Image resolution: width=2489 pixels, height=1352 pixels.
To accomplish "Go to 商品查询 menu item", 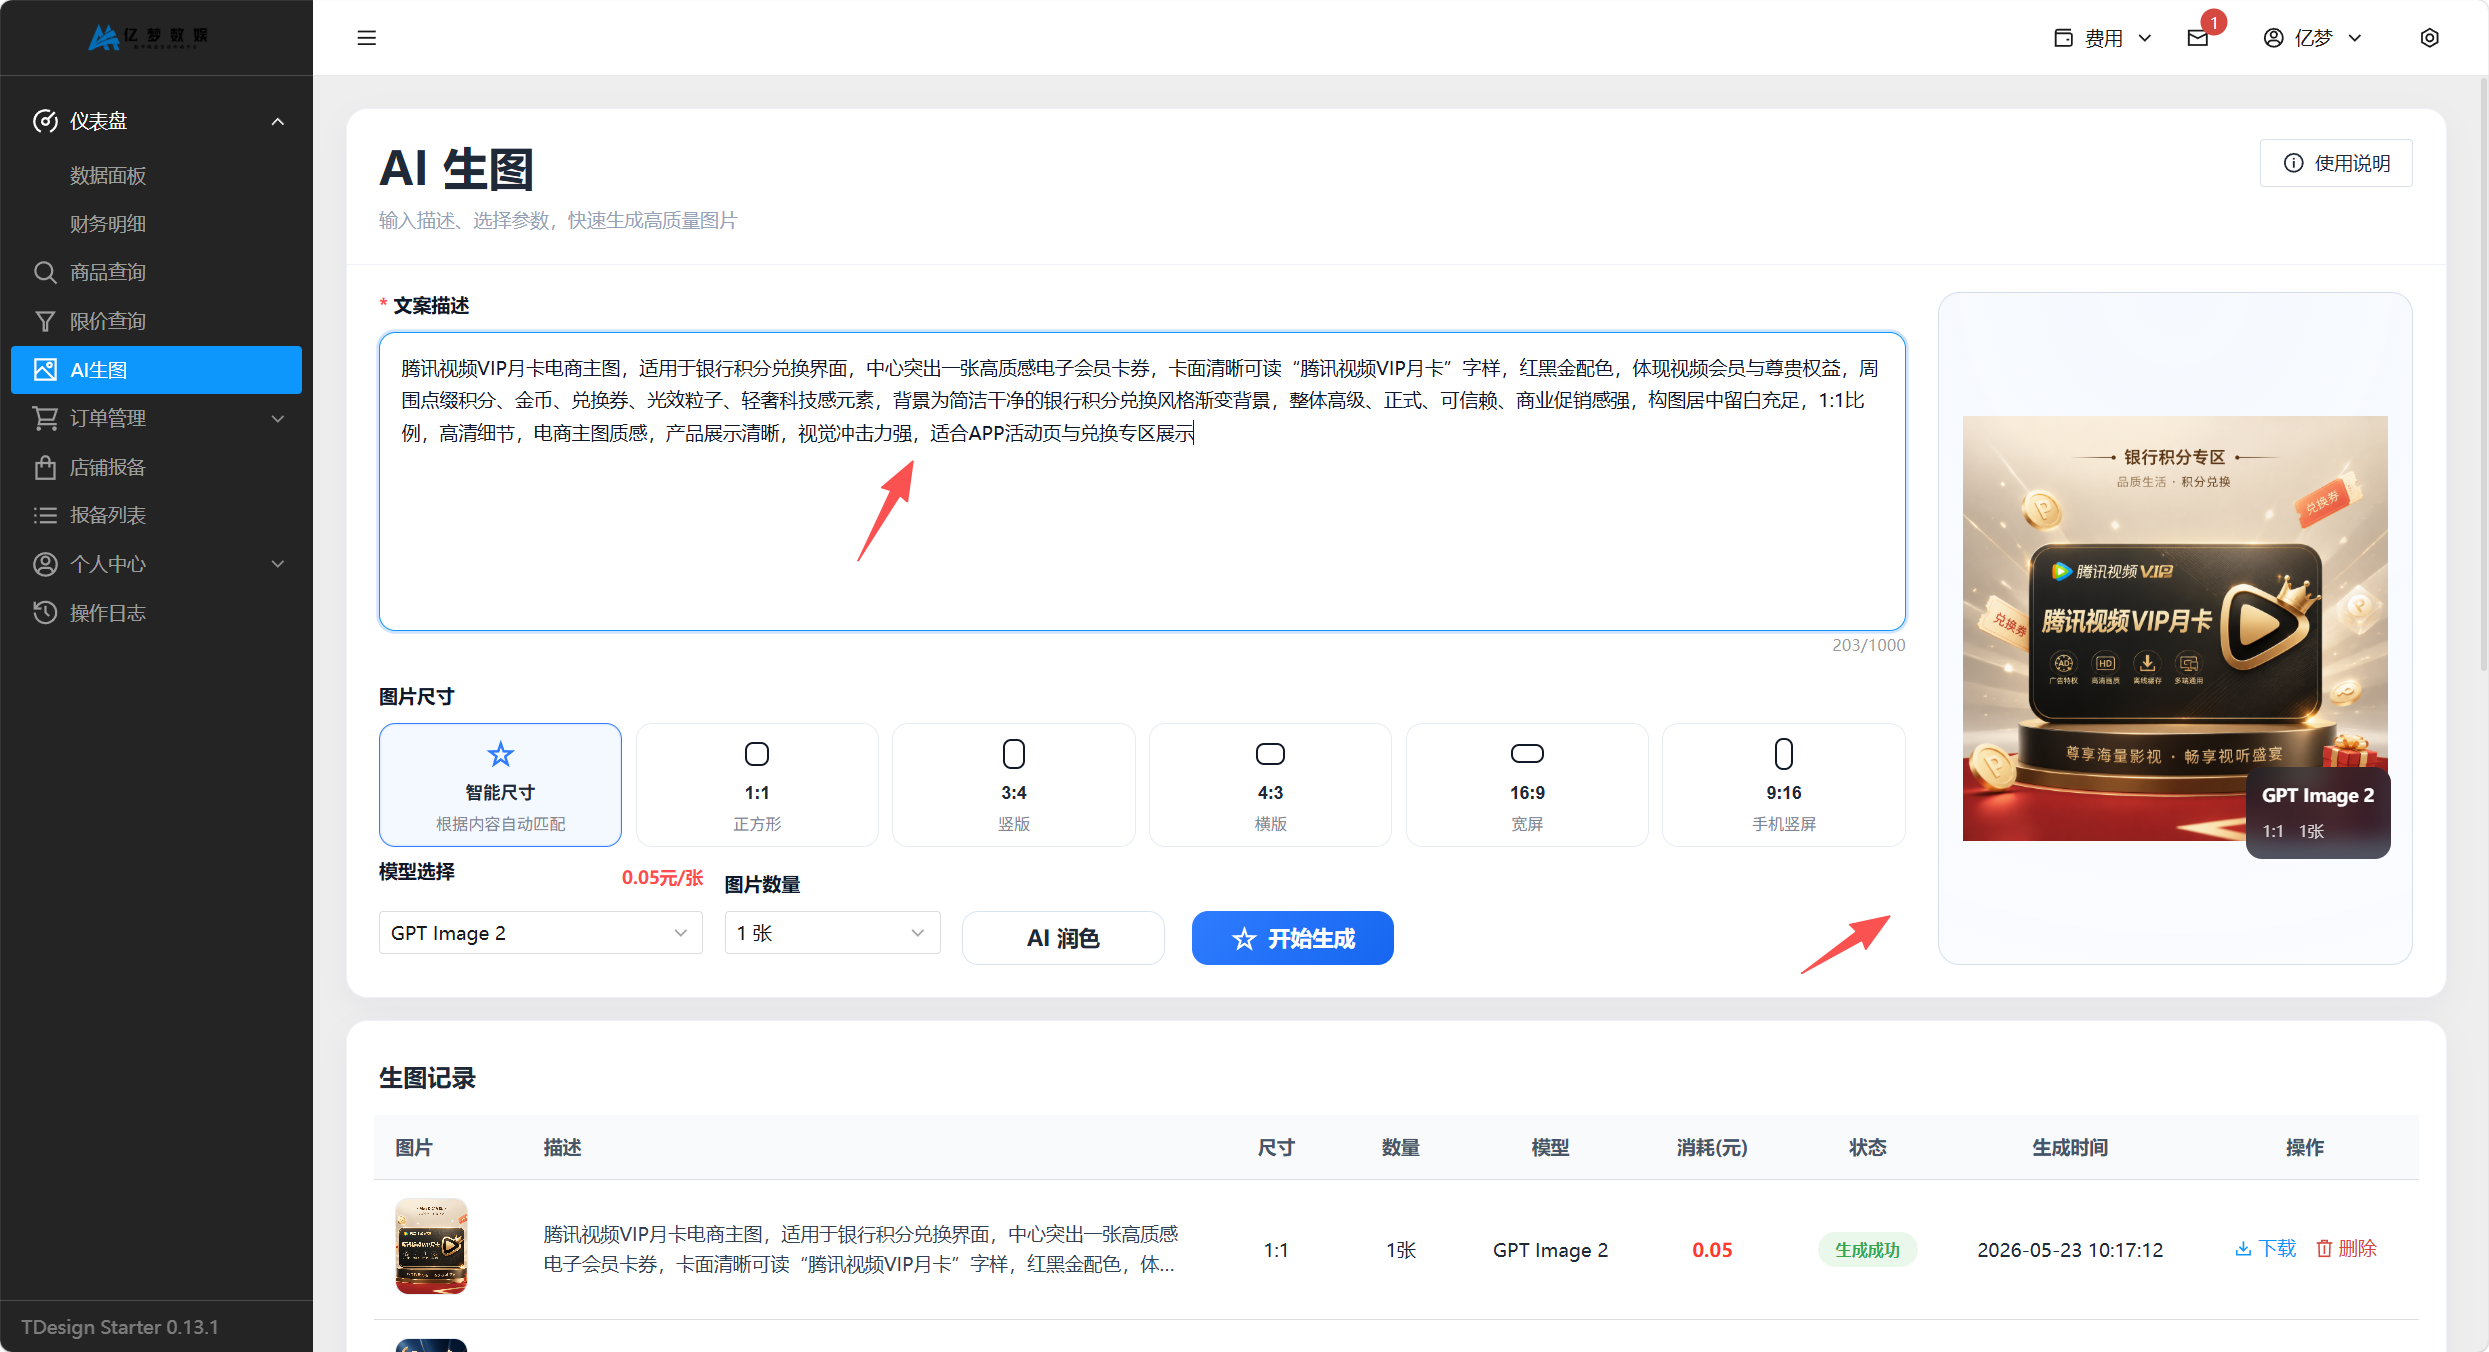I will tap(156, 272).
